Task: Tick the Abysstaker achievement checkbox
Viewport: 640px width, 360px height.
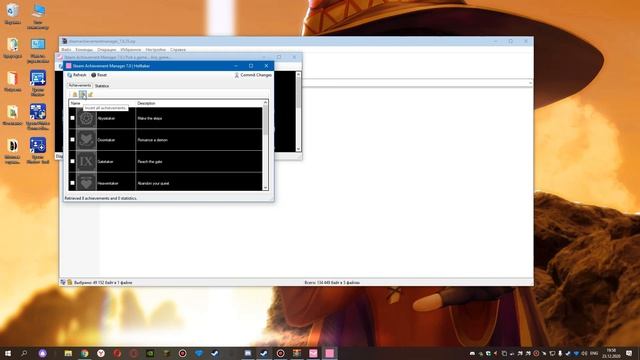Action: [73, 118]
